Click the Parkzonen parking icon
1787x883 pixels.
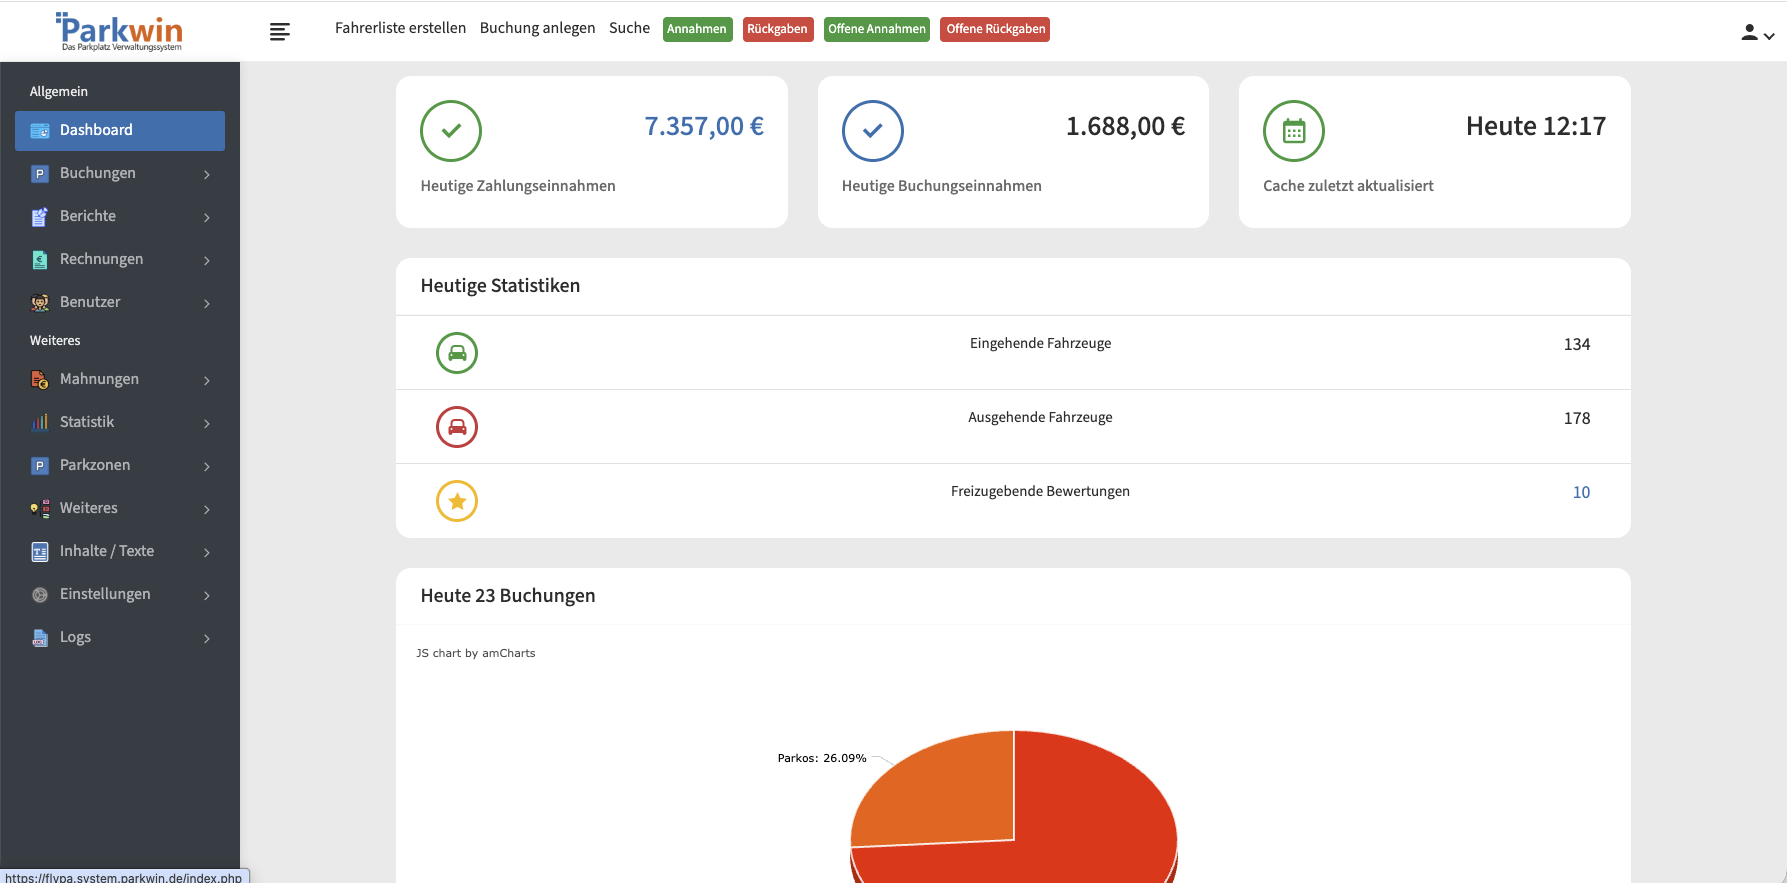coord(40,466)
